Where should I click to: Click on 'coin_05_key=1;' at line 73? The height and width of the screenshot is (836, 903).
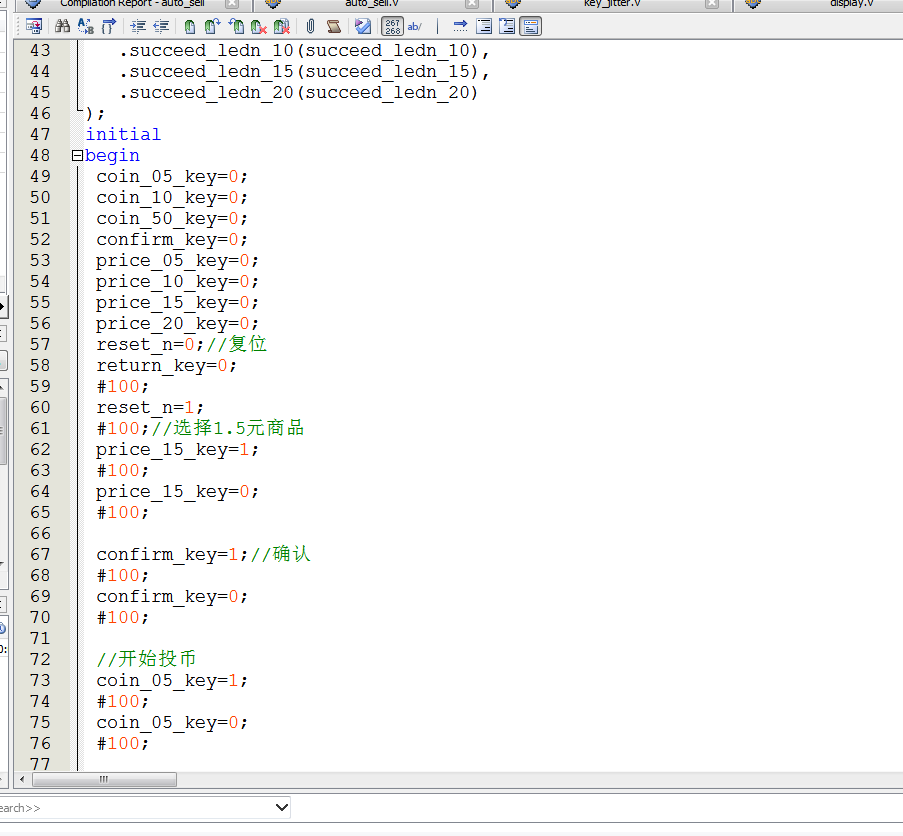[172, 681]
